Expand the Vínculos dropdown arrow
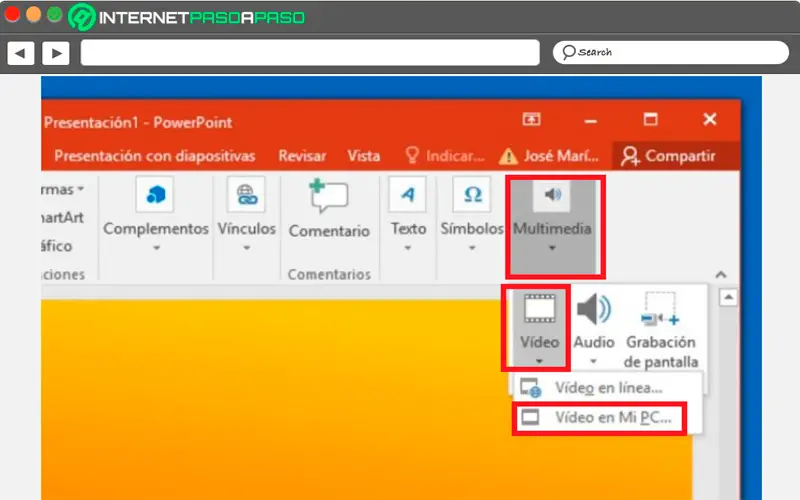 point(246,248)
